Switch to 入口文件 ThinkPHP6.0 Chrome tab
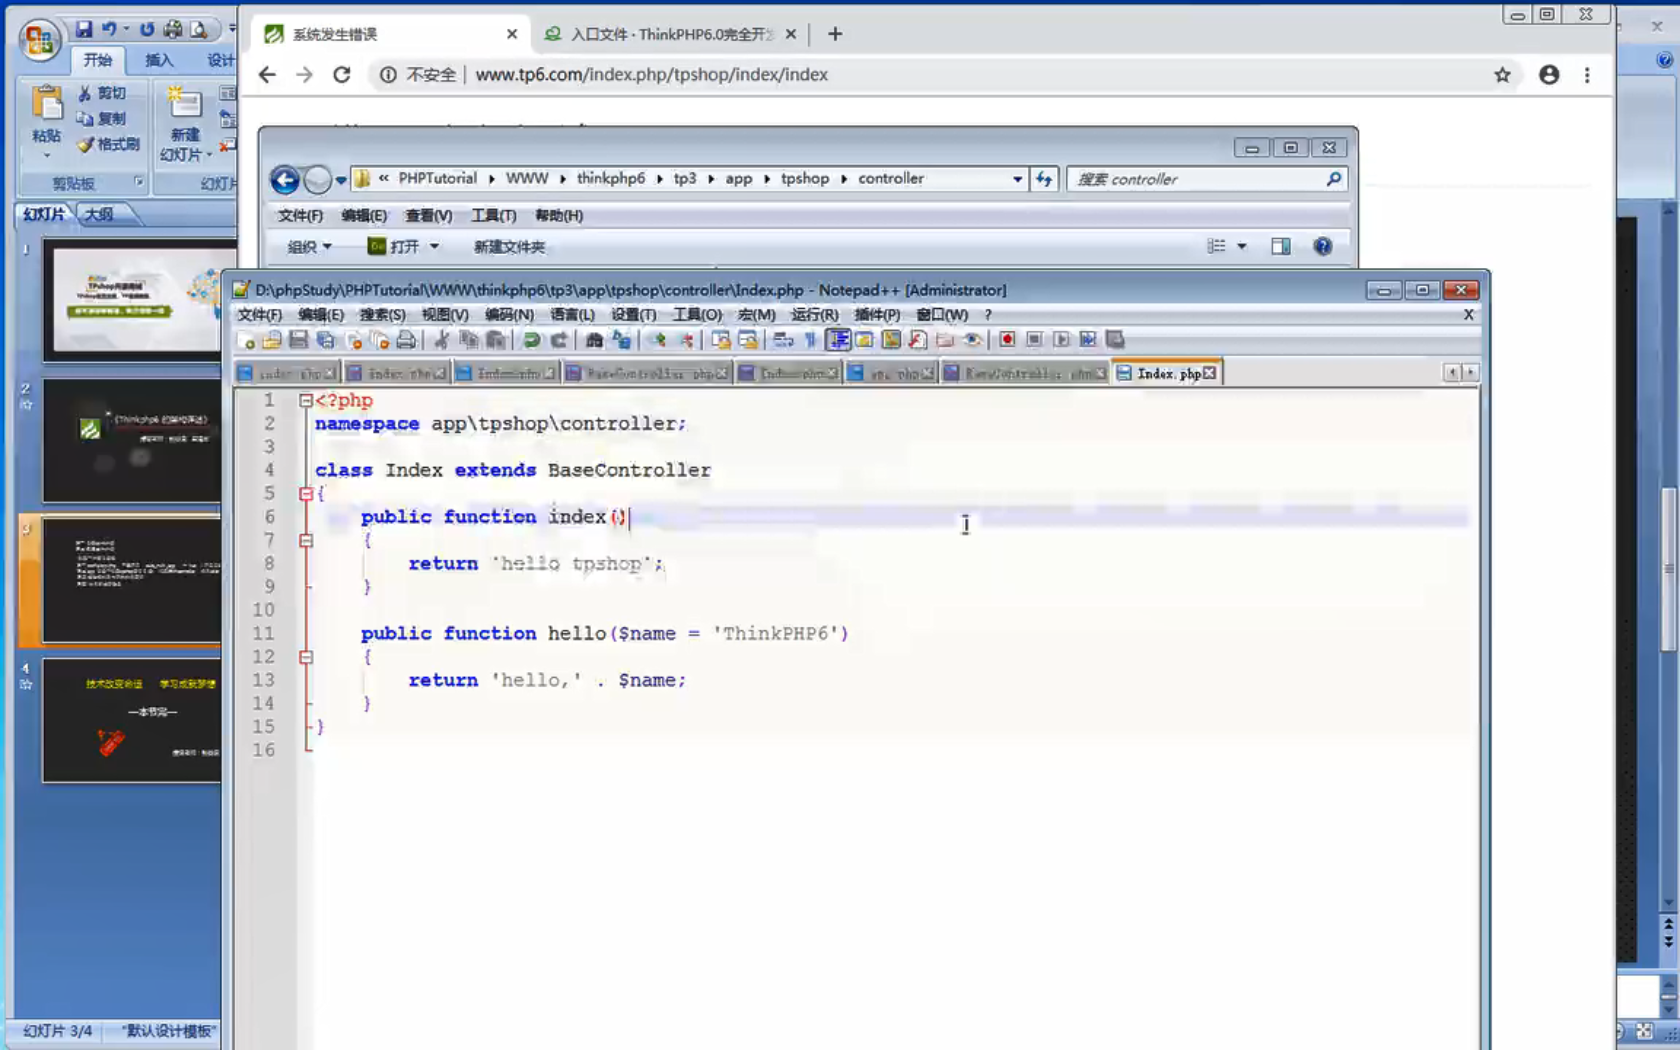The height and width of the screenshot is (1050, 1680). click(x=669, y=34)
